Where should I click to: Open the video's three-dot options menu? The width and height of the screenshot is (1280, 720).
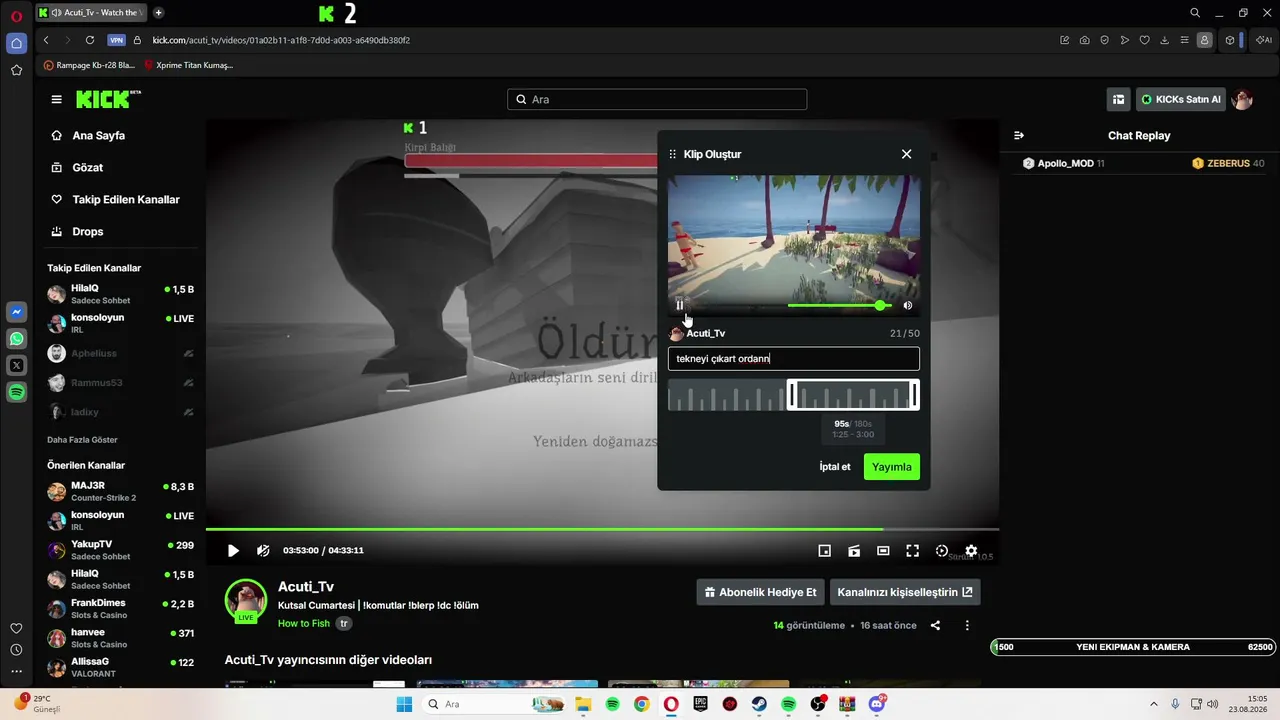tap(967, 625)
